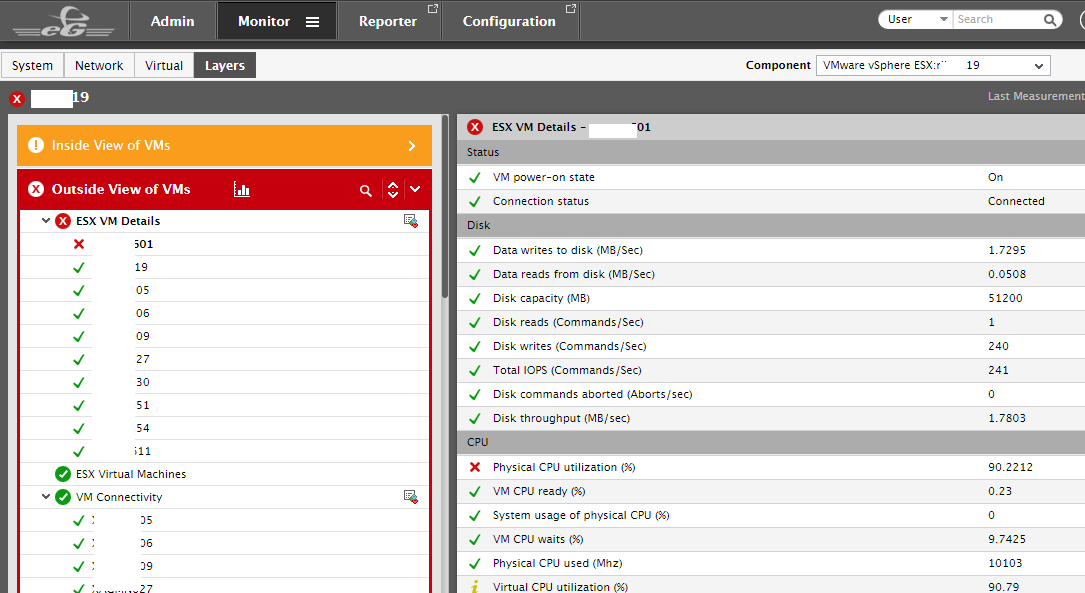Collapse VM Connectivity tree node

click(46, 497)
